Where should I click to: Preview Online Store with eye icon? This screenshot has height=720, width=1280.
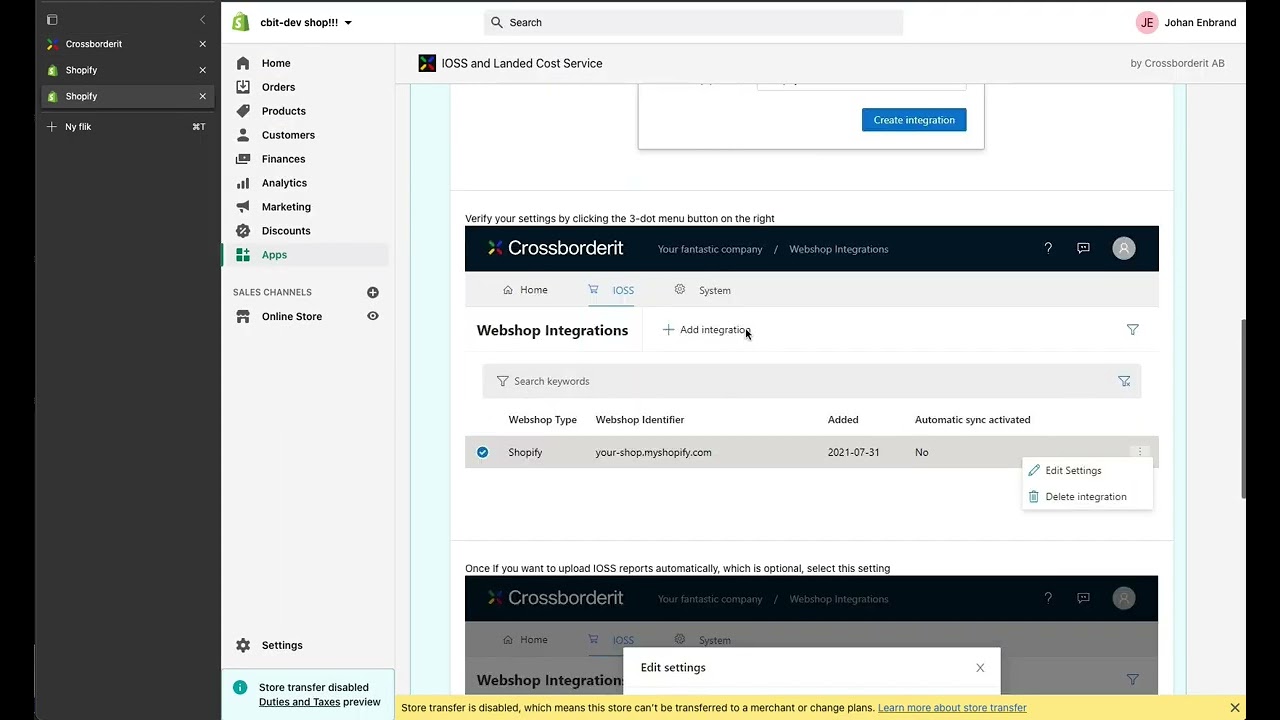[x=373, y=316]
